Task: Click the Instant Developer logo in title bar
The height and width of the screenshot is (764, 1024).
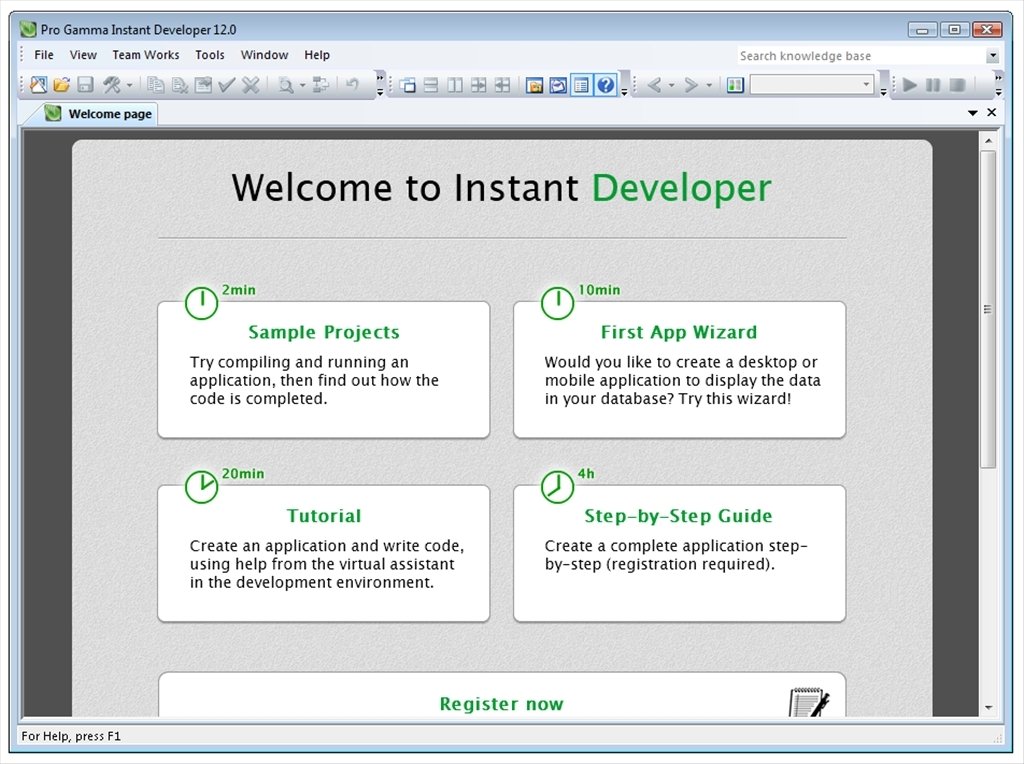Action: pos(27,29)
